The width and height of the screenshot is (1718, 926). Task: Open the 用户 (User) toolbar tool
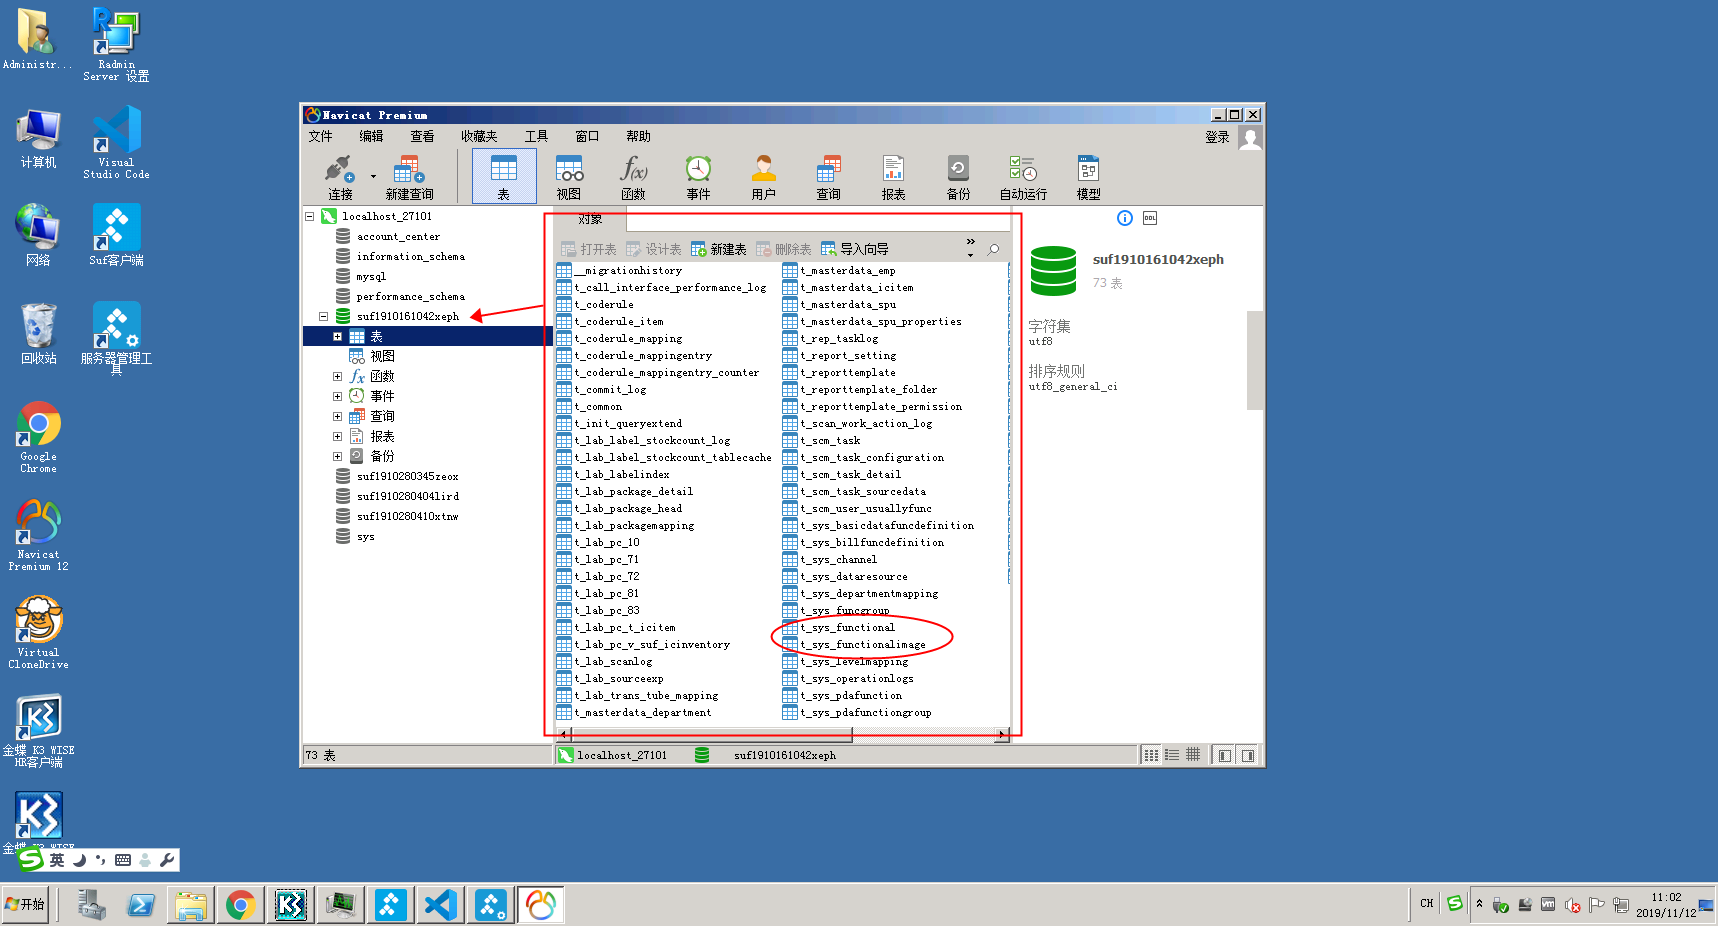tap(763, 177)
